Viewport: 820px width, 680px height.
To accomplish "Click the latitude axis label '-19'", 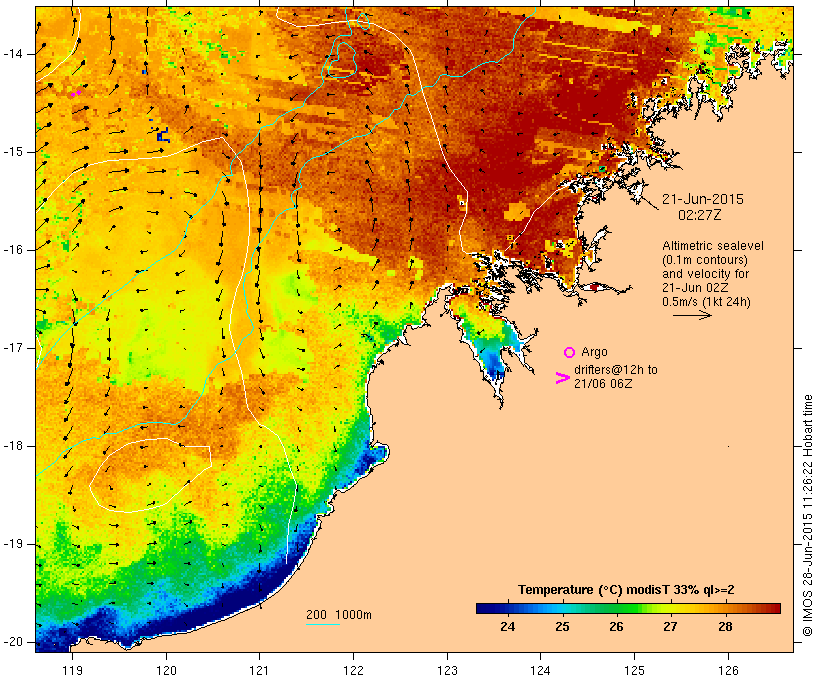I will click(x=13, y=544).
